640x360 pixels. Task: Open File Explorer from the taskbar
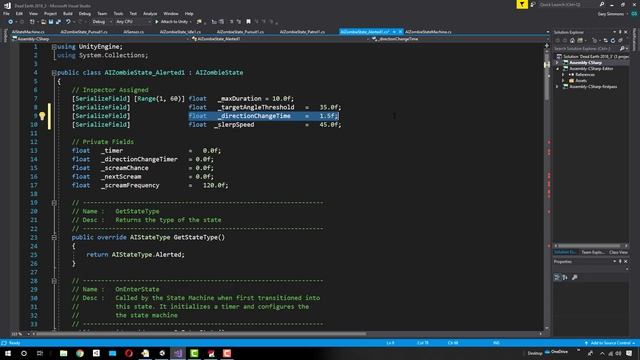63,353
